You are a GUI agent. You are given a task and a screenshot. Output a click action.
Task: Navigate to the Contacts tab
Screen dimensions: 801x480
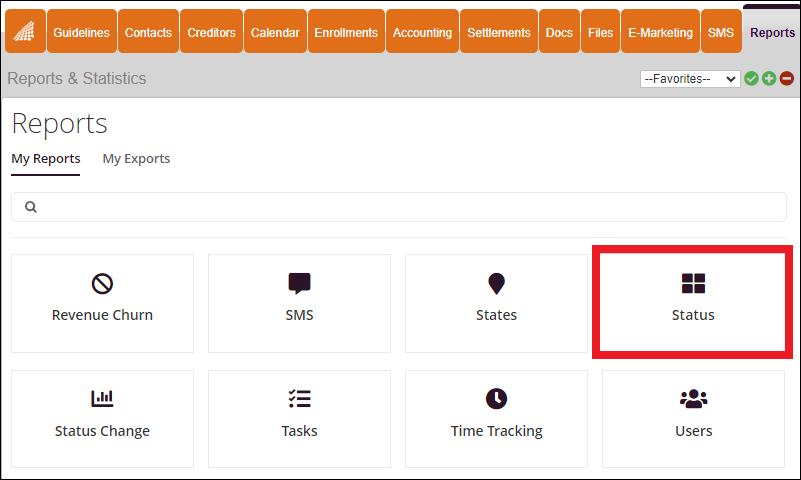point(148,32)
